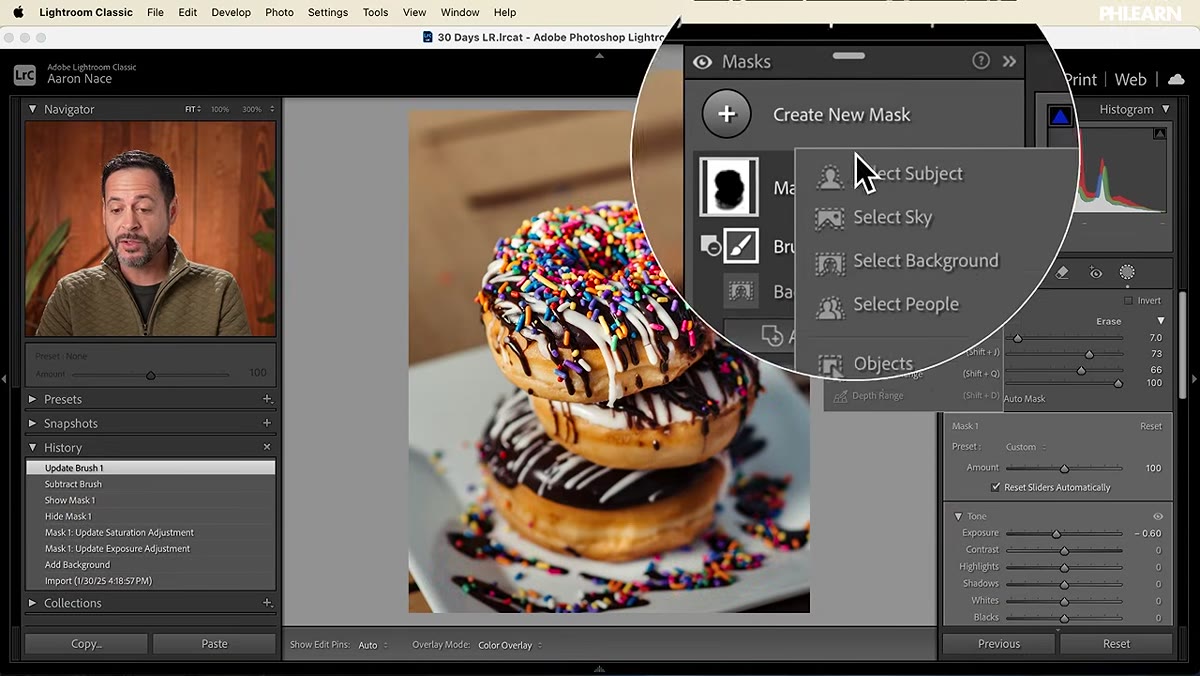Select 'Show Mask 1' history step
The width and height of the screenshot is (1200, 676).
(150, 500)
